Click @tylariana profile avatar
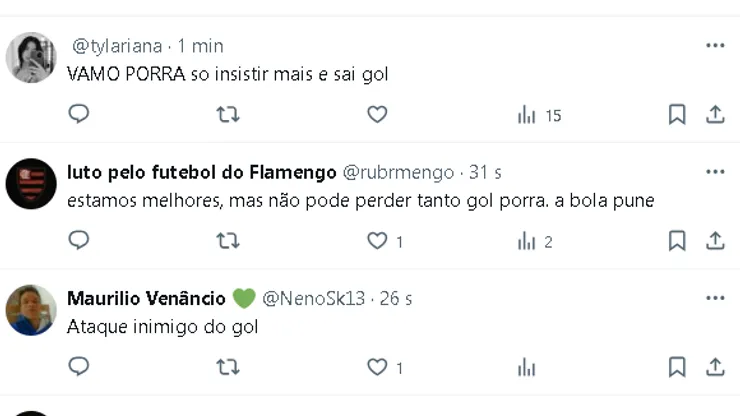Viewport: 740px width, 416px height. tap(31, 58)
